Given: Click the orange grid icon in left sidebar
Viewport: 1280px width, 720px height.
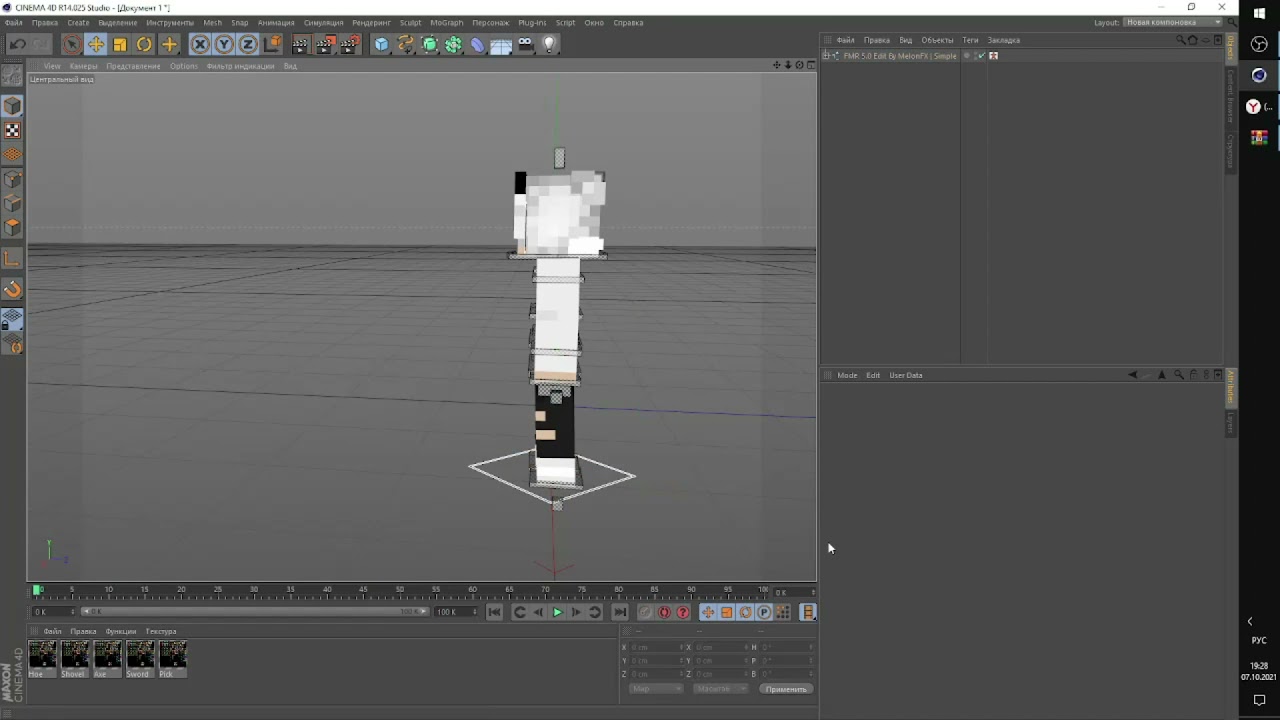Looking at the screenshot, I should point(12,154).
